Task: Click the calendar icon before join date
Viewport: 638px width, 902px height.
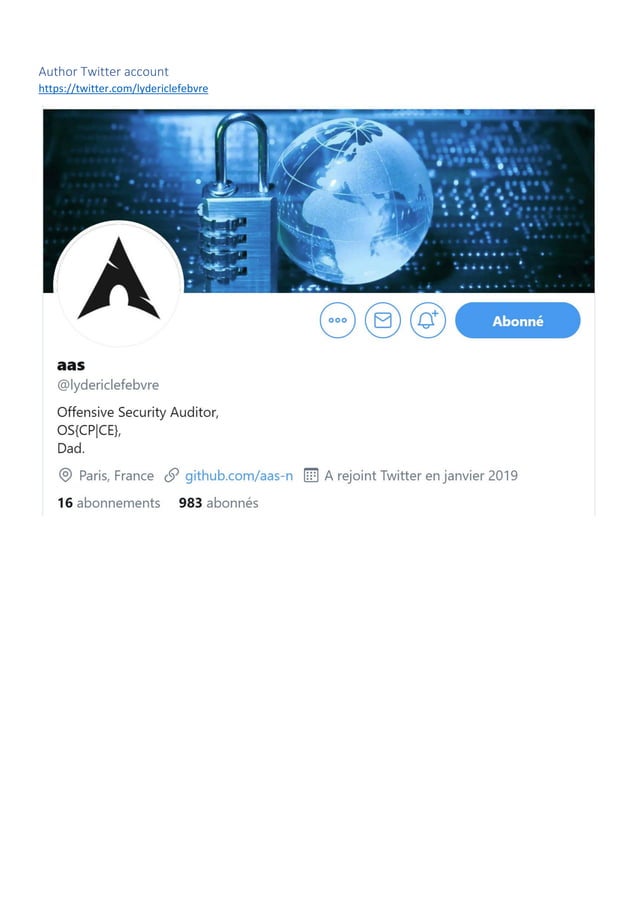Action: pyautogui.click(x=311, y=475)
